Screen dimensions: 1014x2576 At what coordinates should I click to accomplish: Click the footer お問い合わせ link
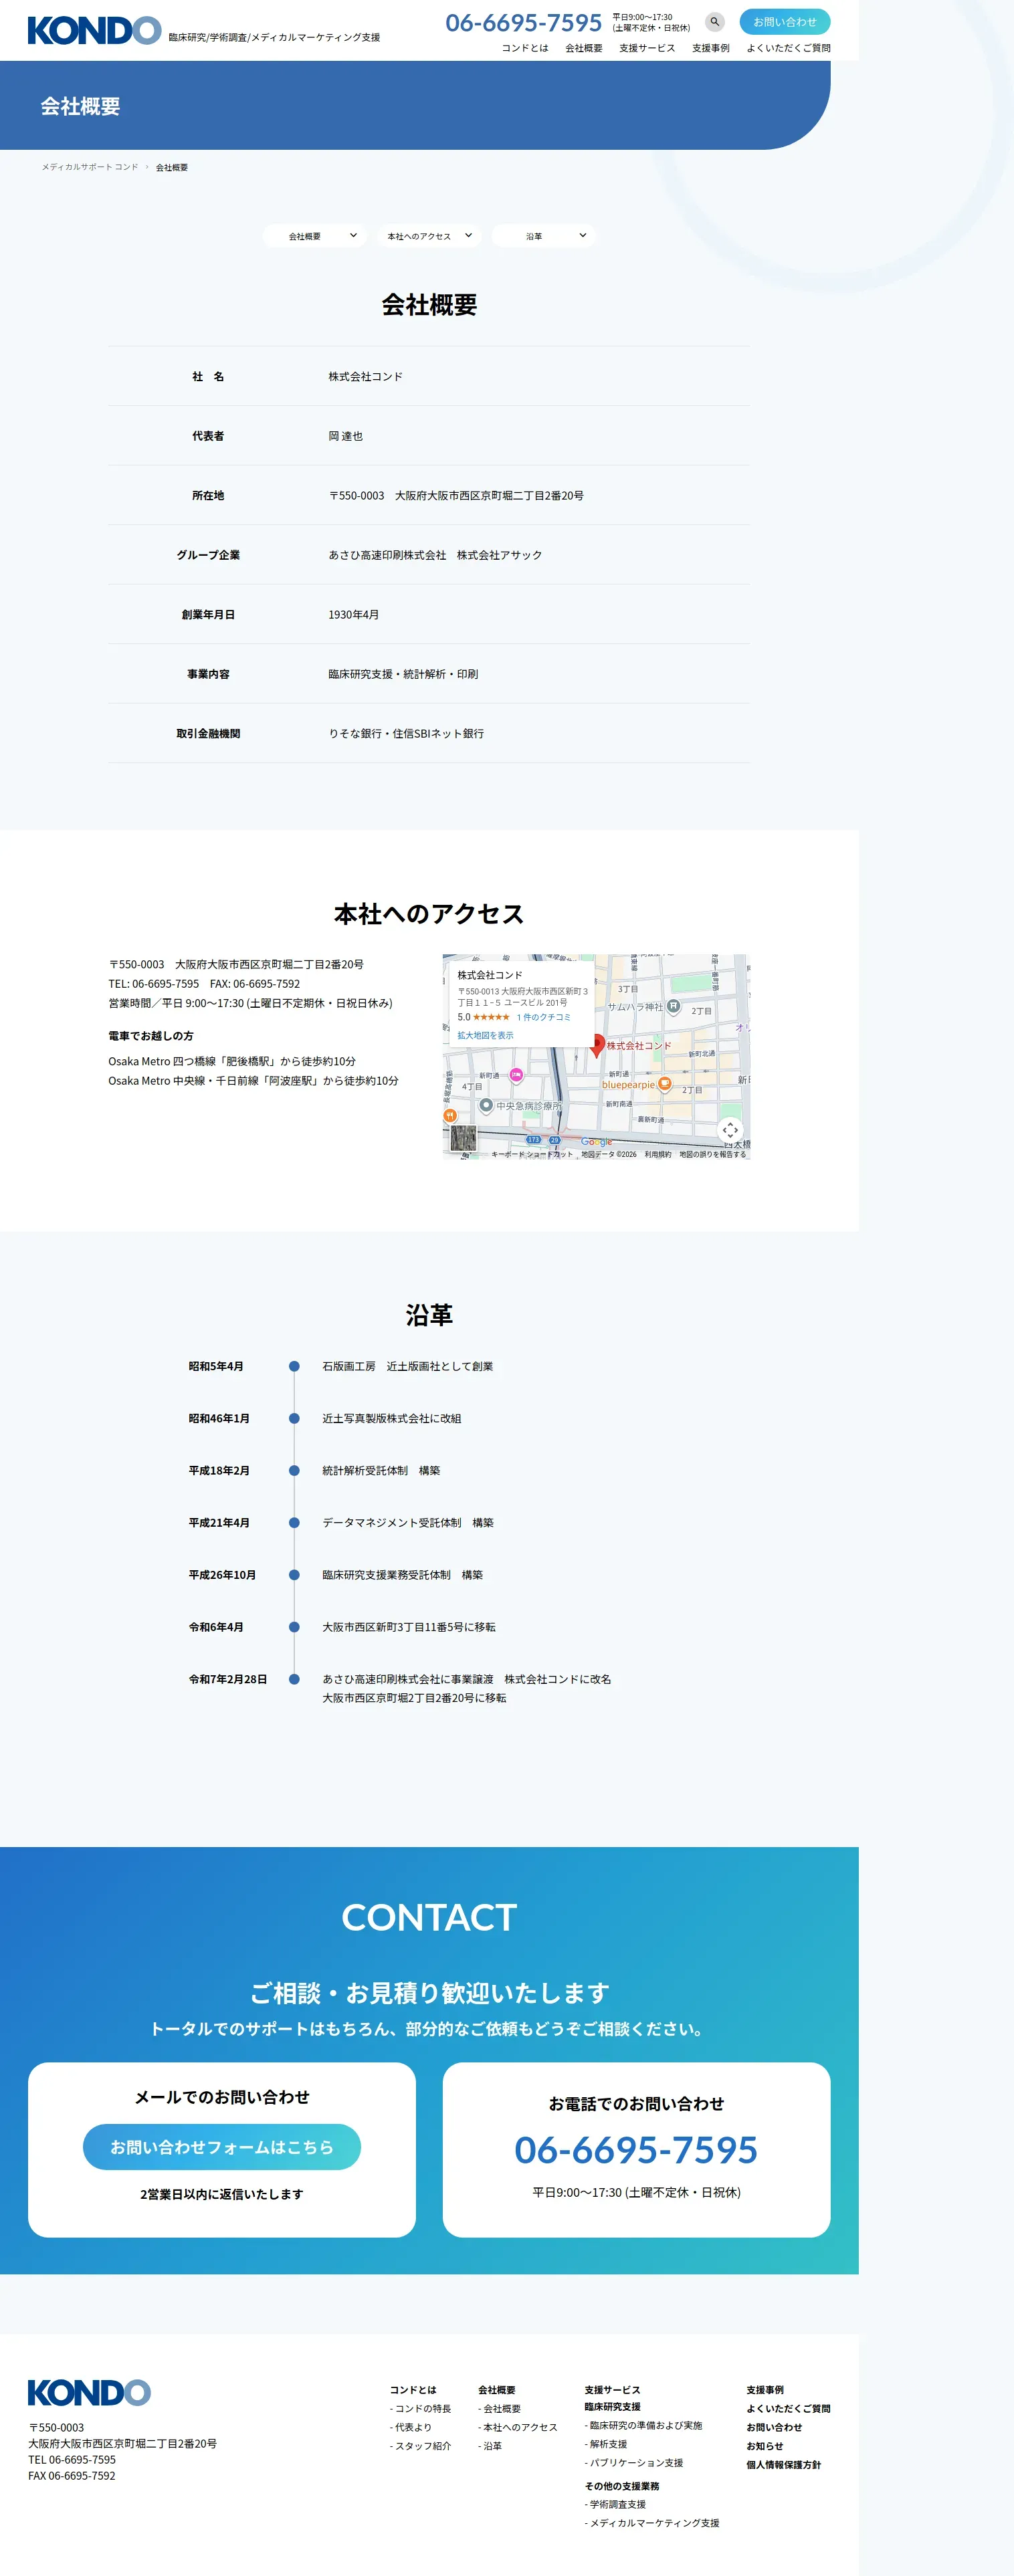pos(774,2427)
